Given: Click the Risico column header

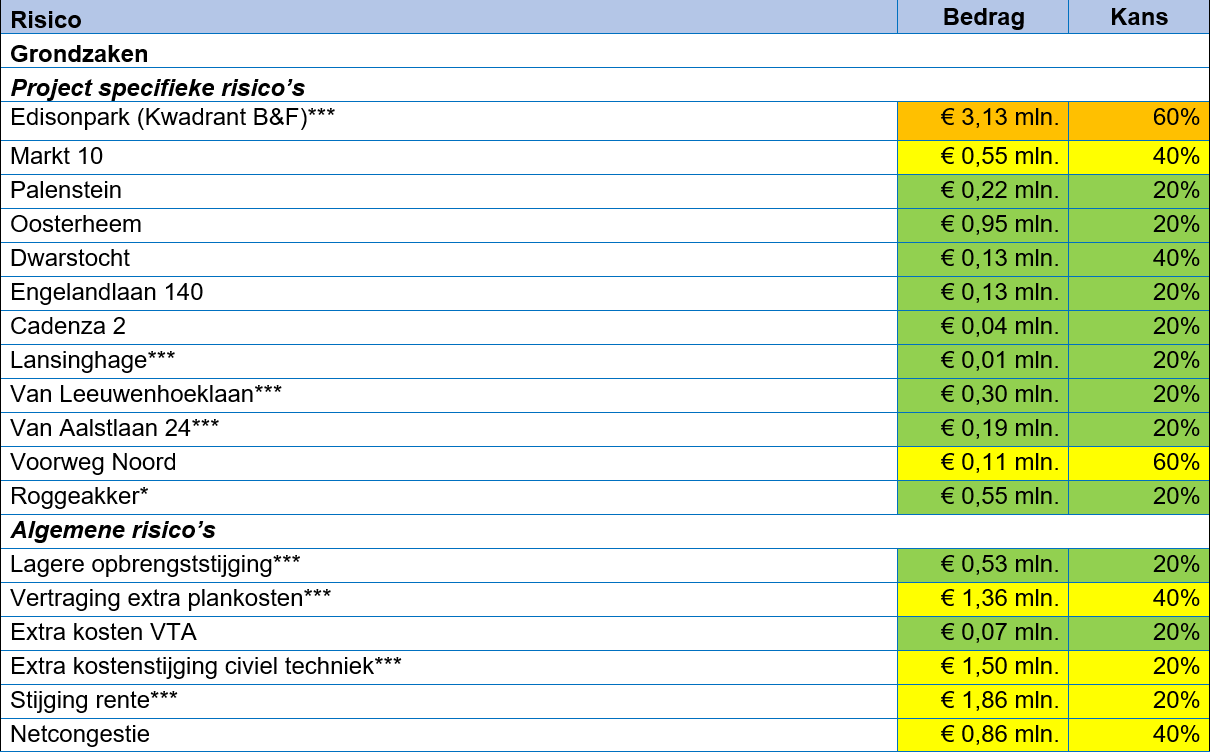Looking at the screenshot, I should point(46,19).
